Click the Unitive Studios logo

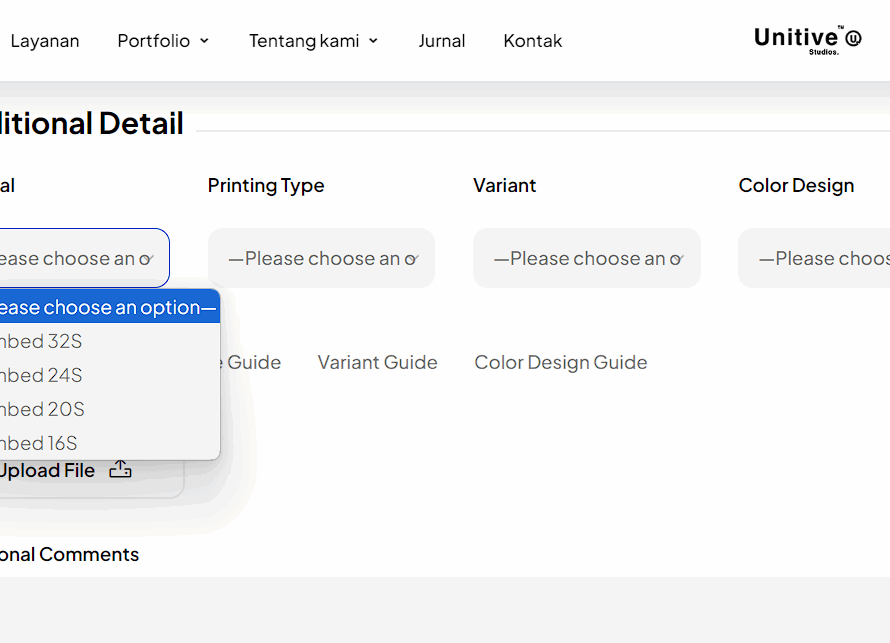tap(807, 40)
